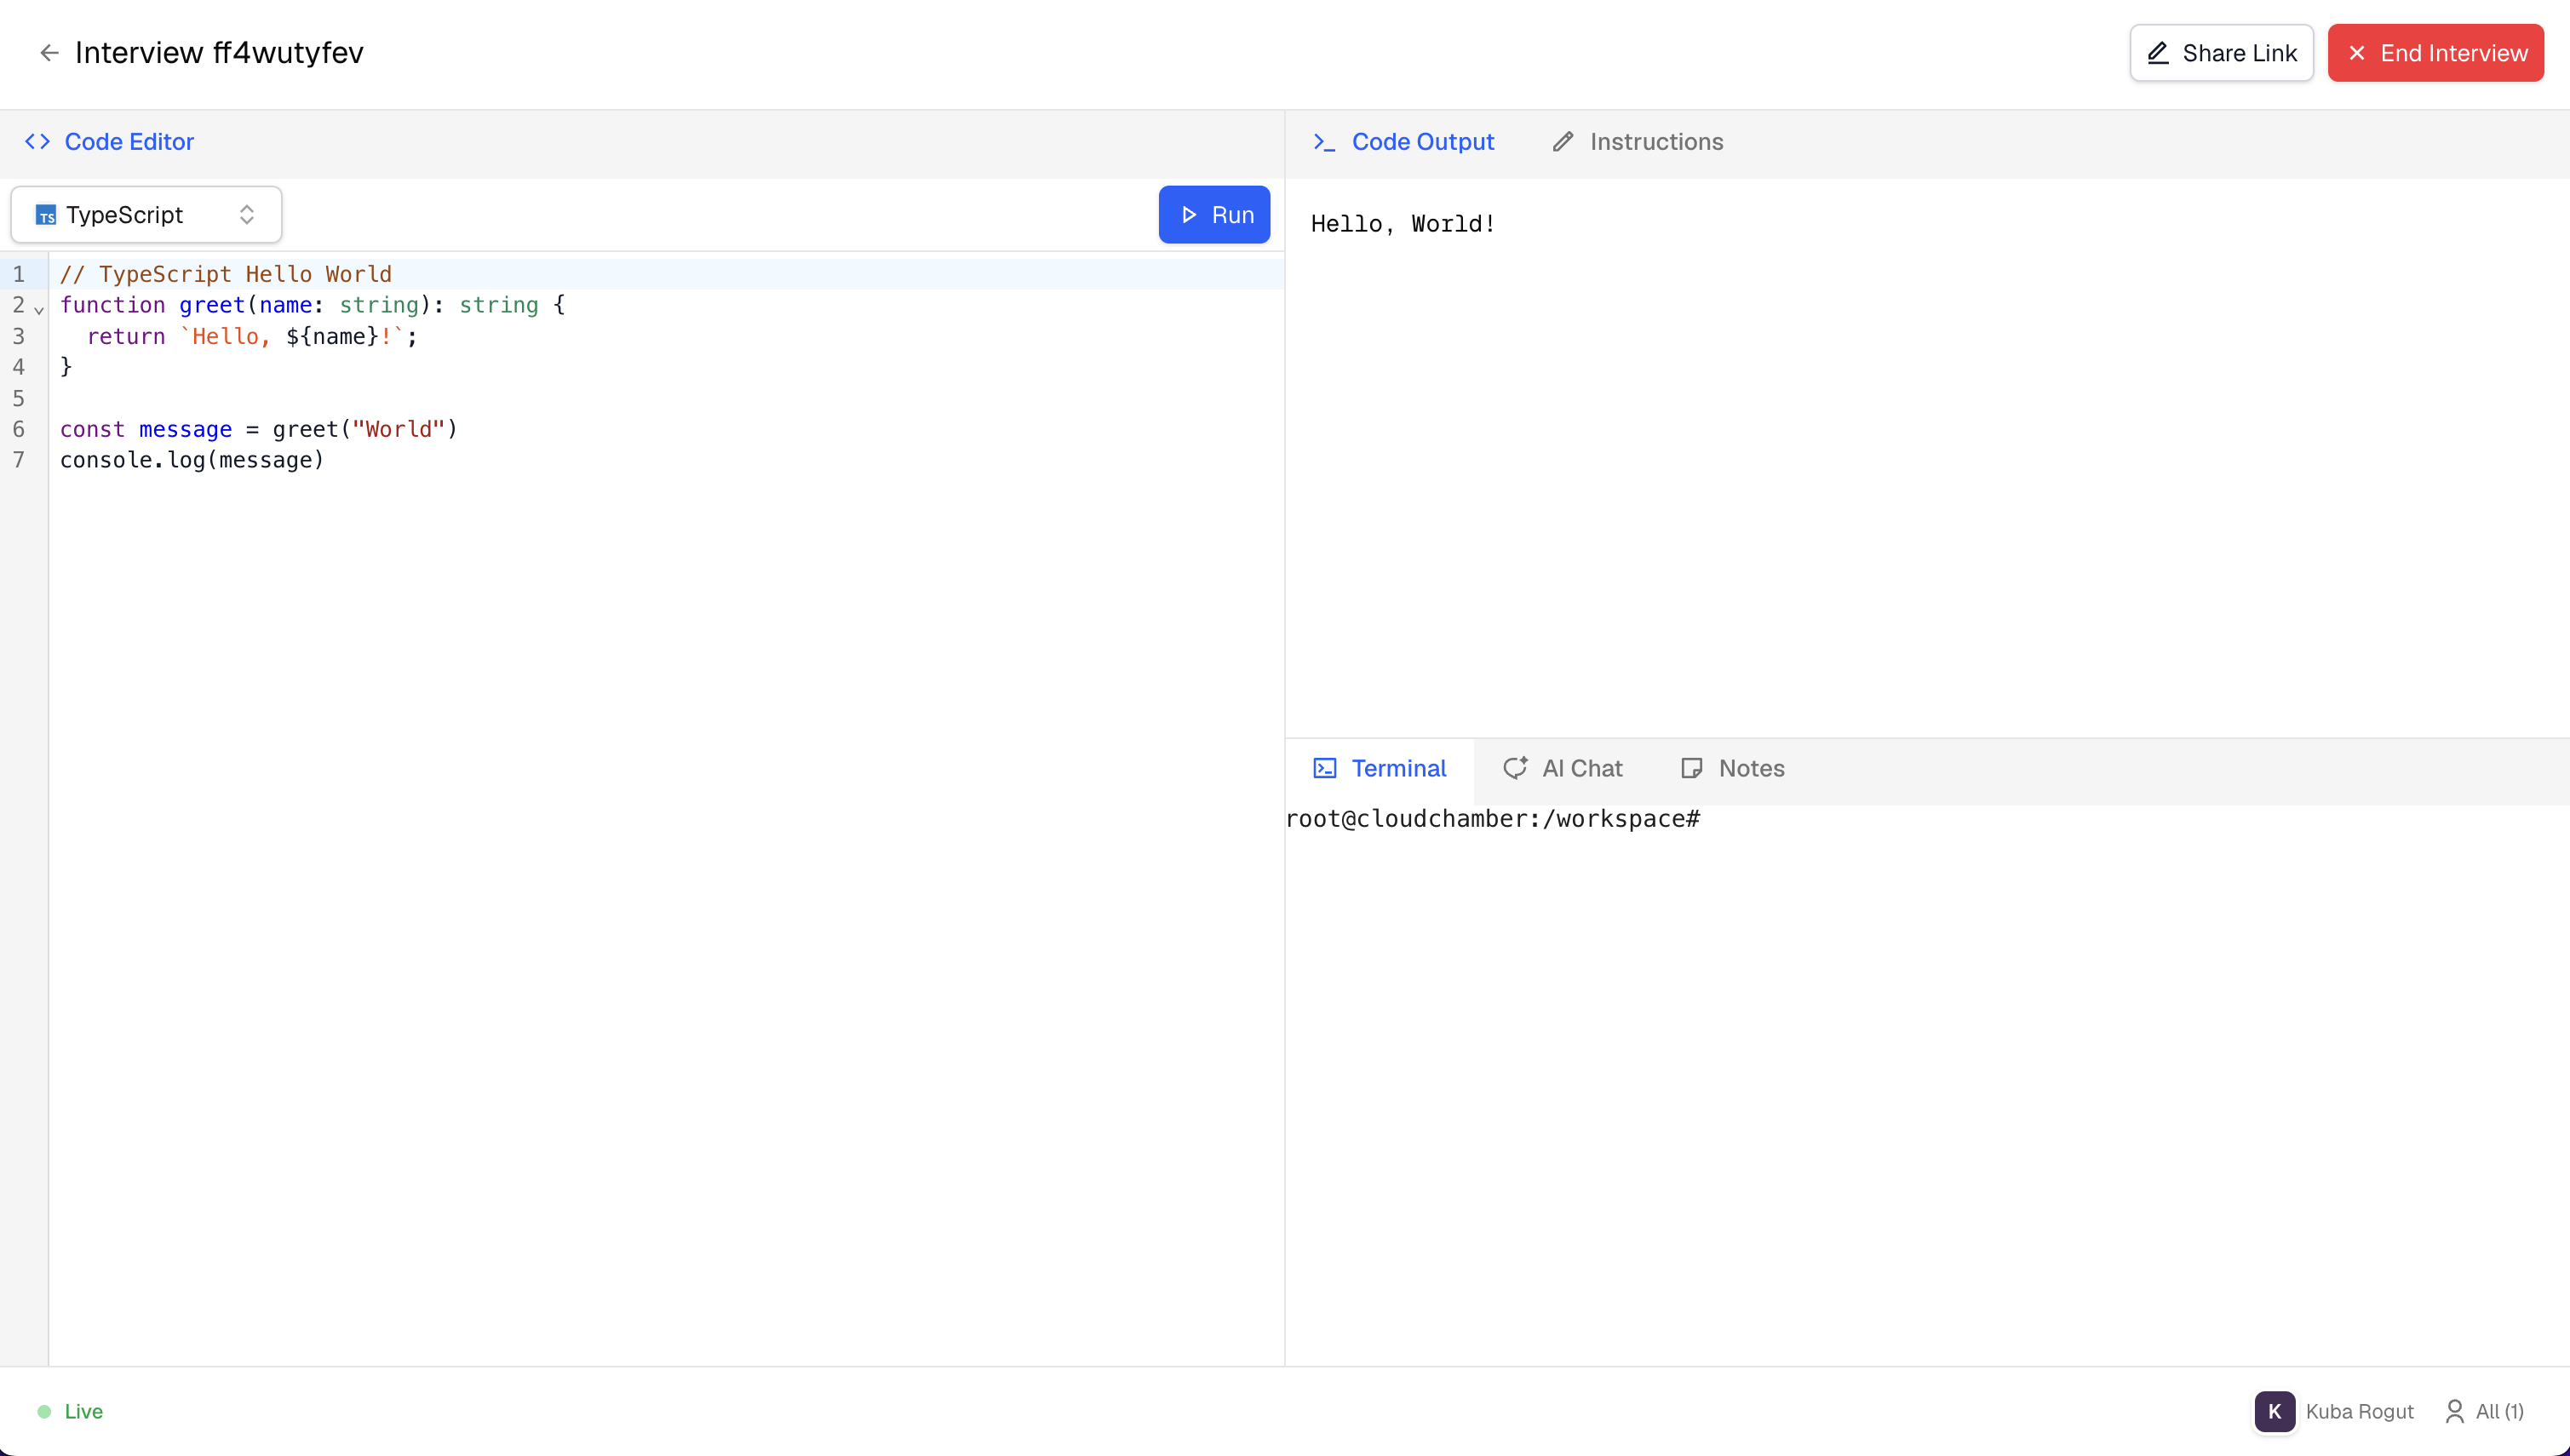
Task: End the interview with the red button
Action: tap(2435, 53)
